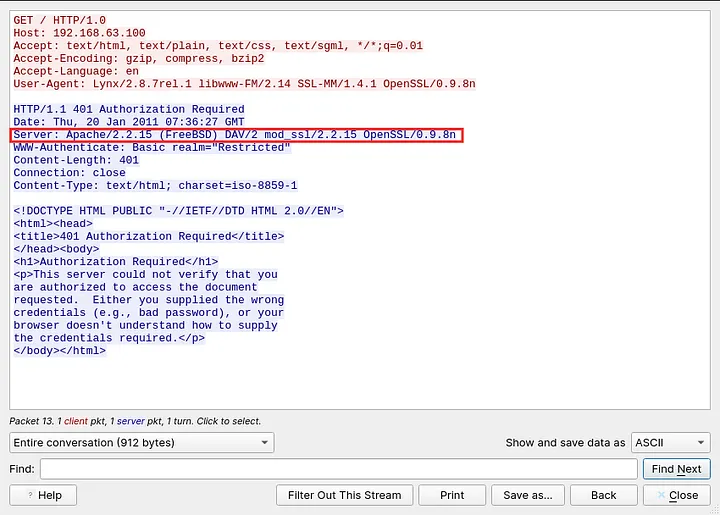Select the GET / HTTP/1.0 request line
The width and height of the screenshot is (720, 515).
coord(60,20)
